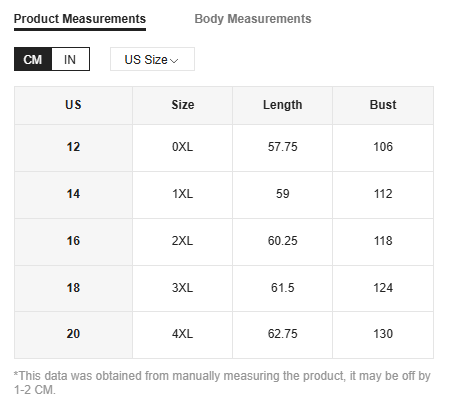Select the US 14 row cell

coord(73,194)
